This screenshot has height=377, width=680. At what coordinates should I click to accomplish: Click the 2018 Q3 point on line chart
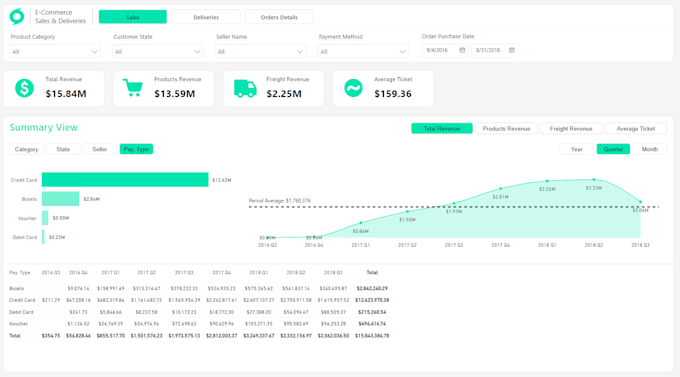pos(641,202)
